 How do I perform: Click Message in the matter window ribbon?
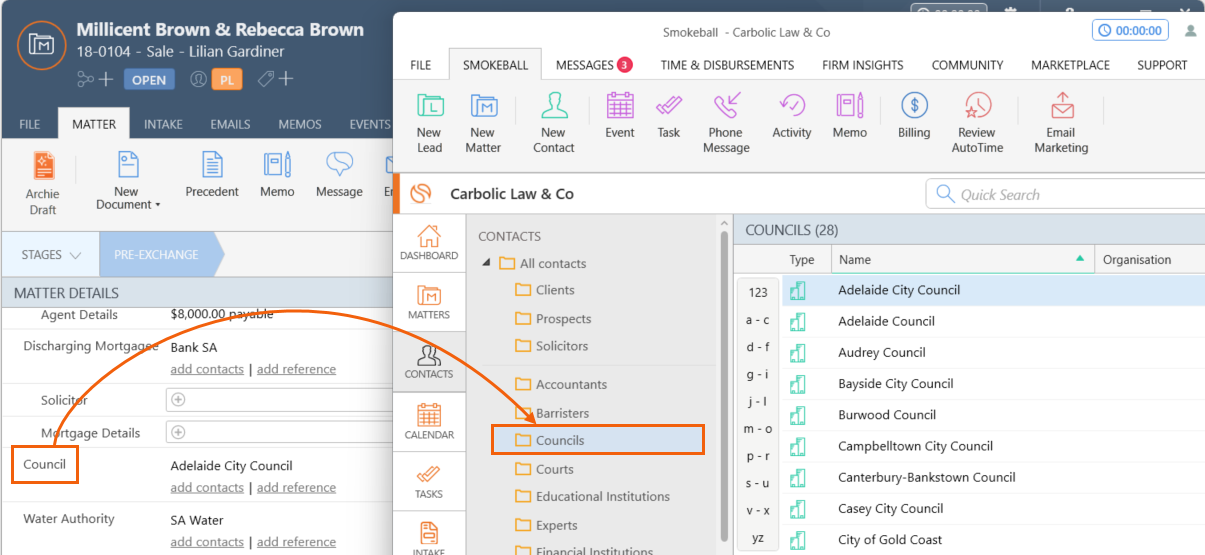(339, 176)
